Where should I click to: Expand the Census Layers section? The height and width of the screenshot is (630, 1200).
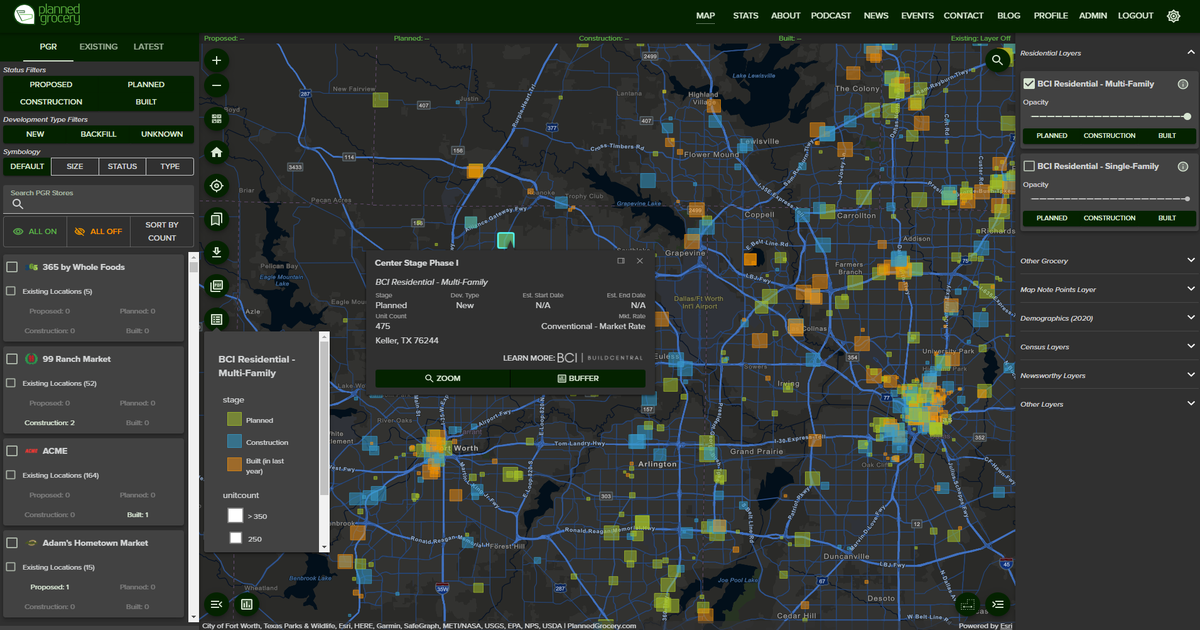coord(1108,346)
